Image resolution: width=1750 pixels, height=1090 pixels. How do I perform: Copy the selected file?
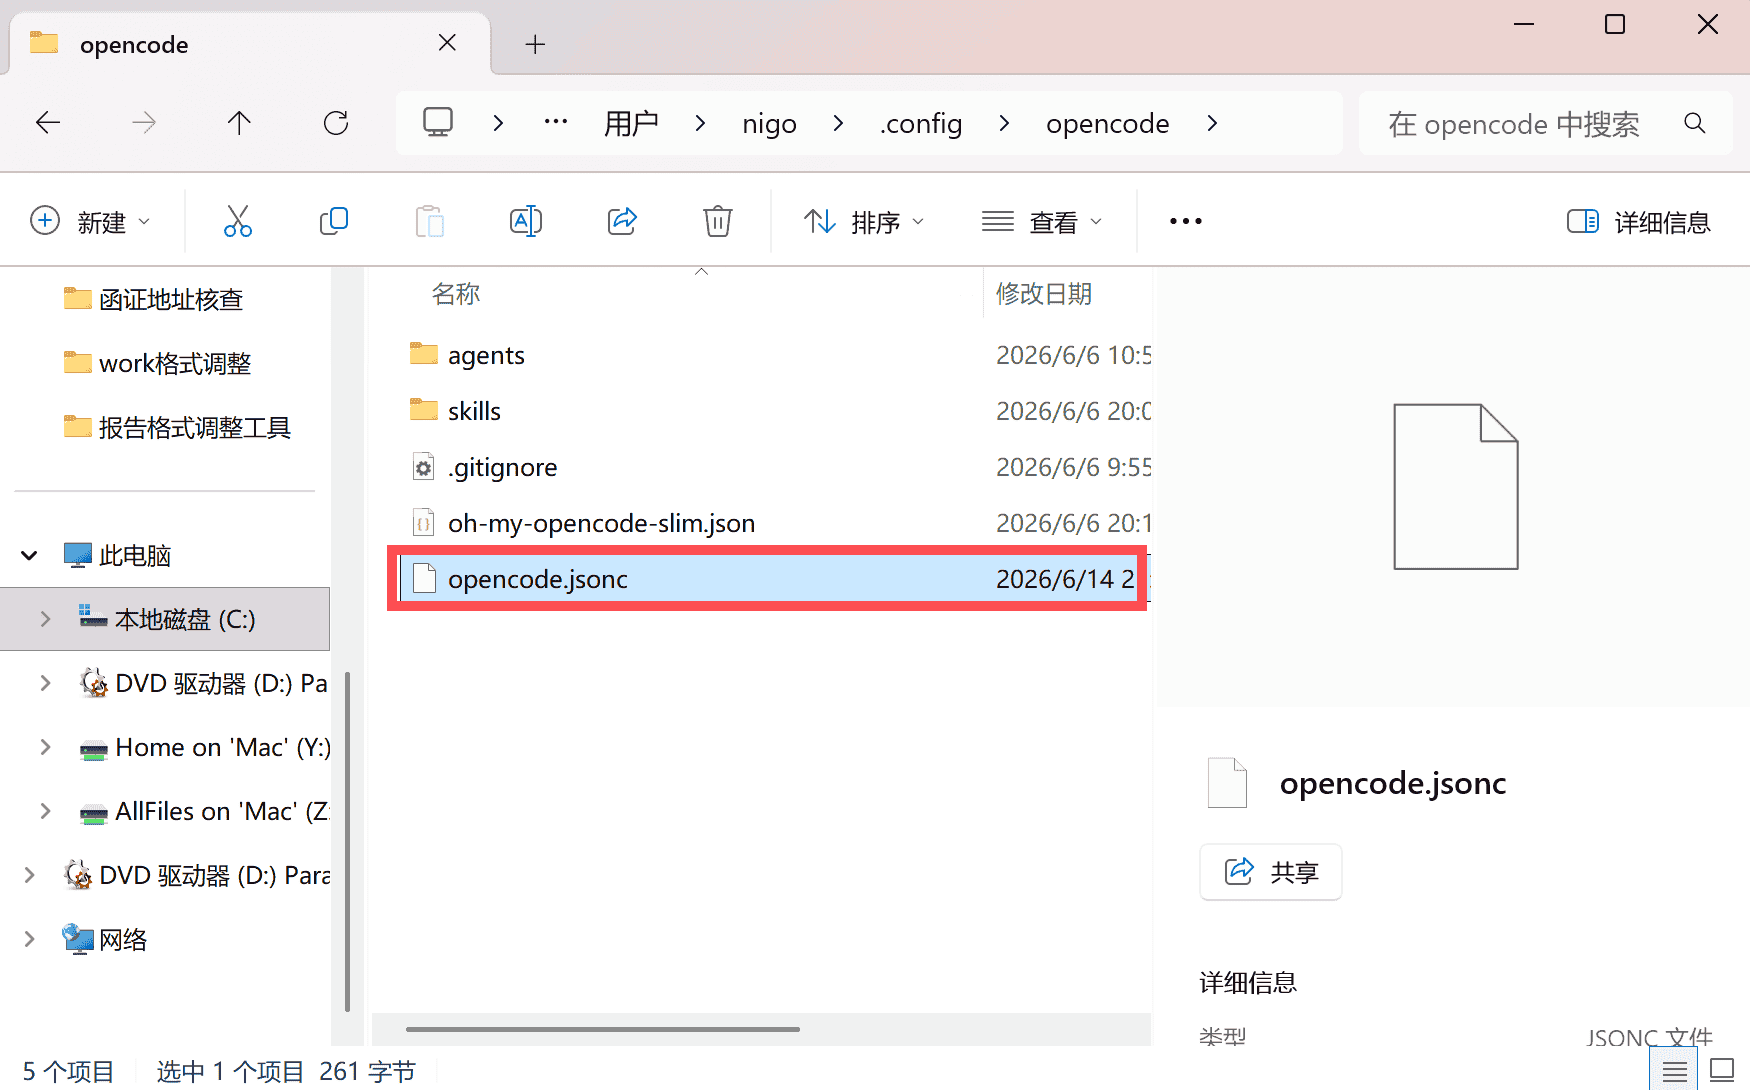[x=334, y=221]
